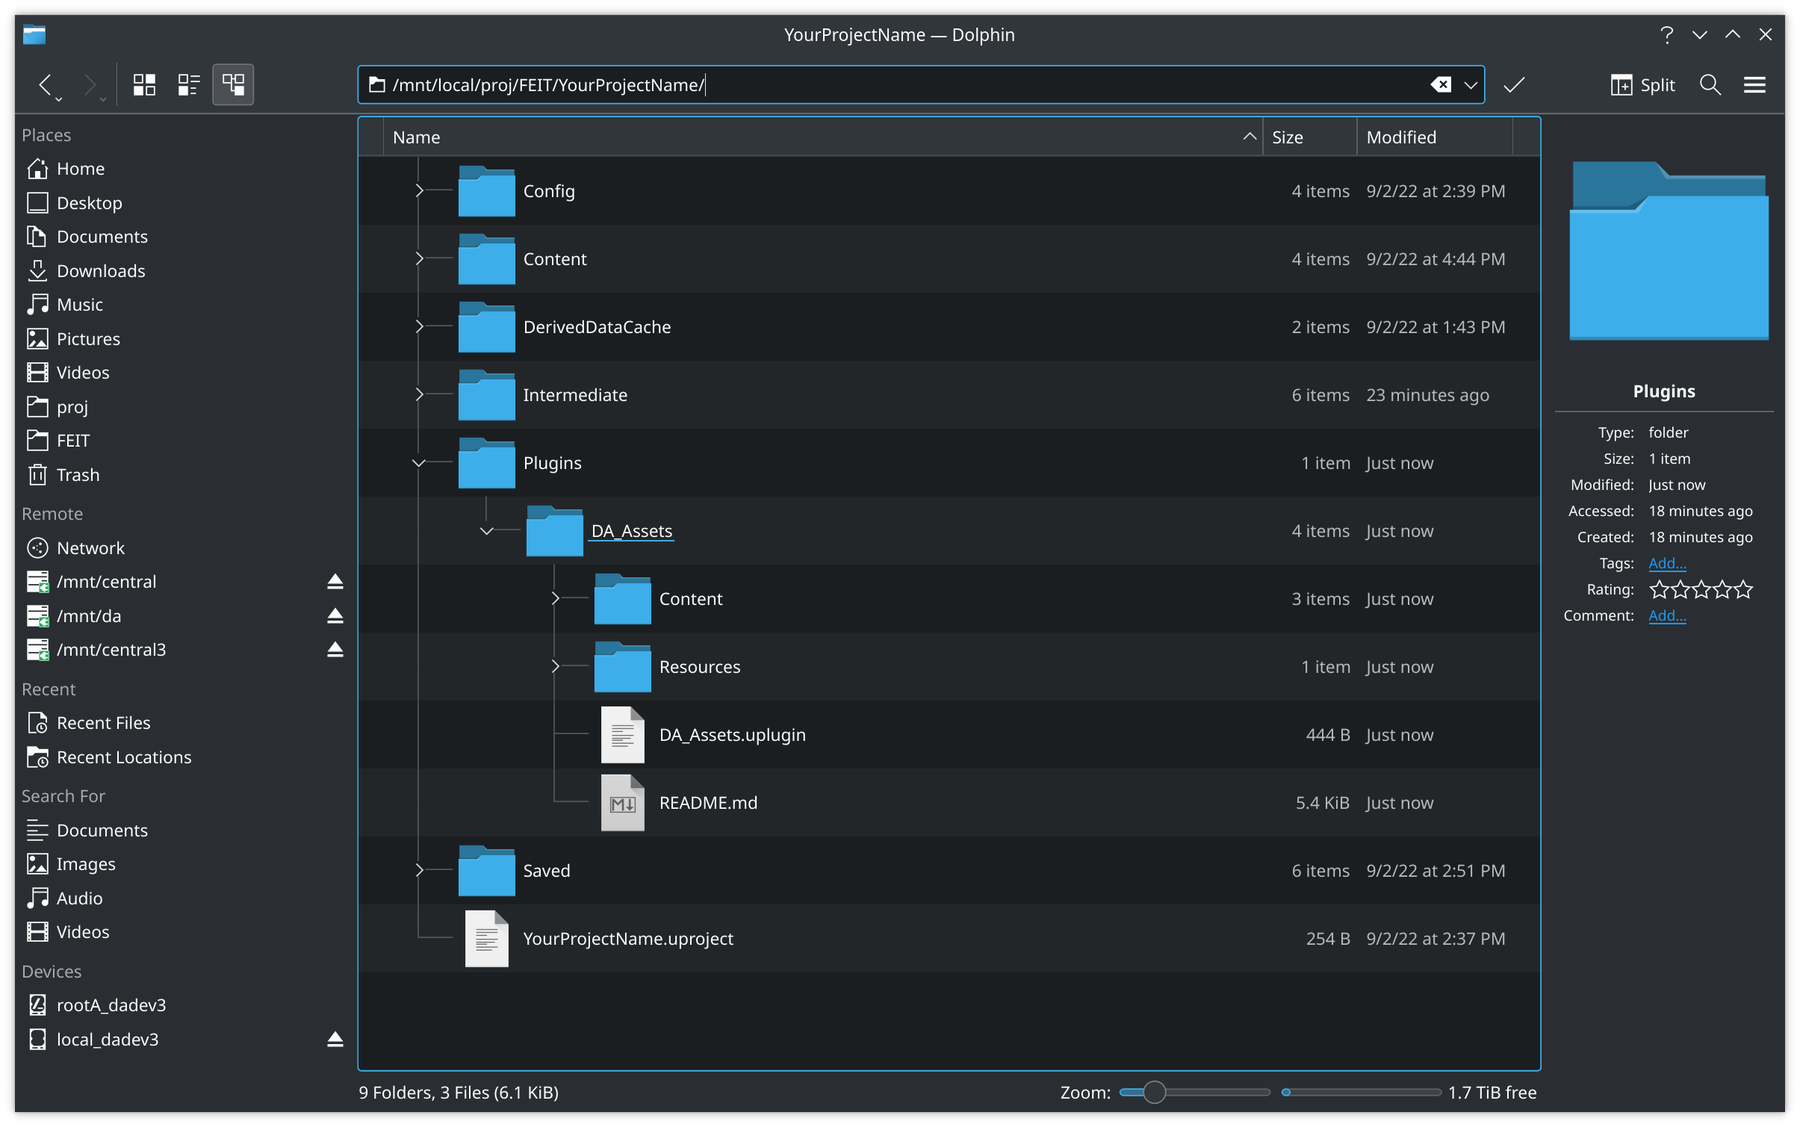Select the README.md markdown file icon

(622, 803)
